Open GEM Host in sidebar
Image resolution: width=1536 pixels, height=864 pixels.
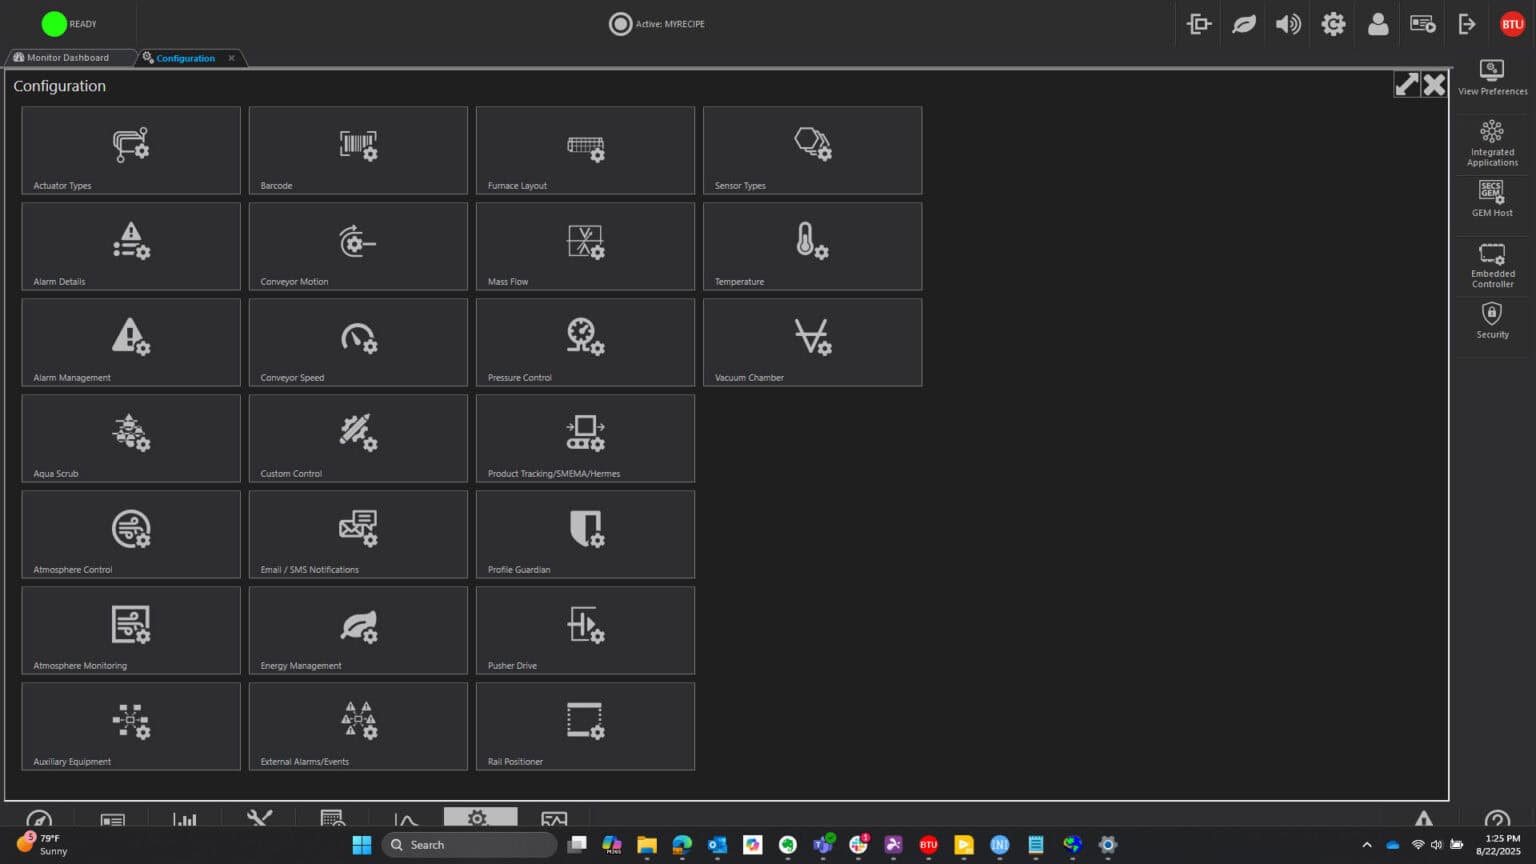tap(1492, 198)
